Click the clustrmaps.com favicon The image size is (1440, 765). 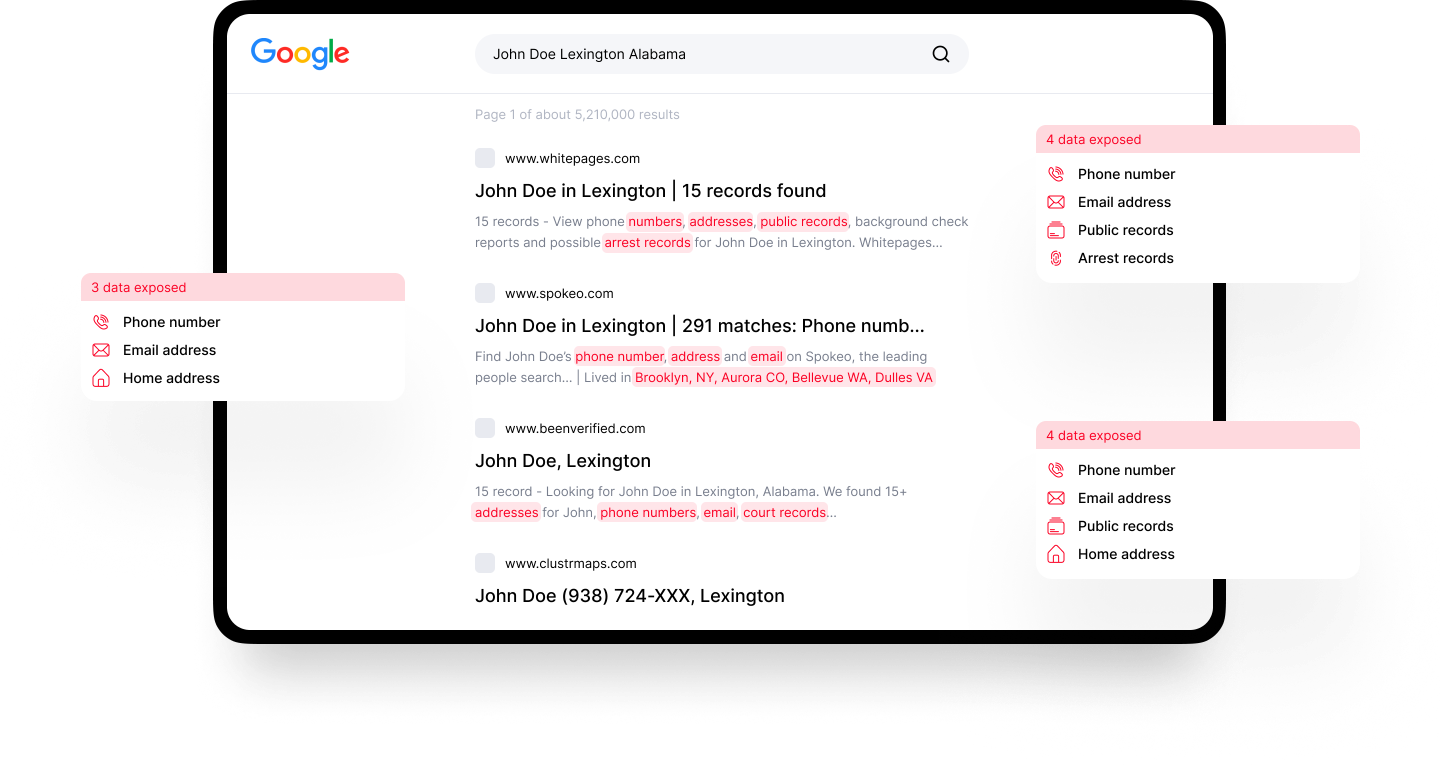point(485,563)
